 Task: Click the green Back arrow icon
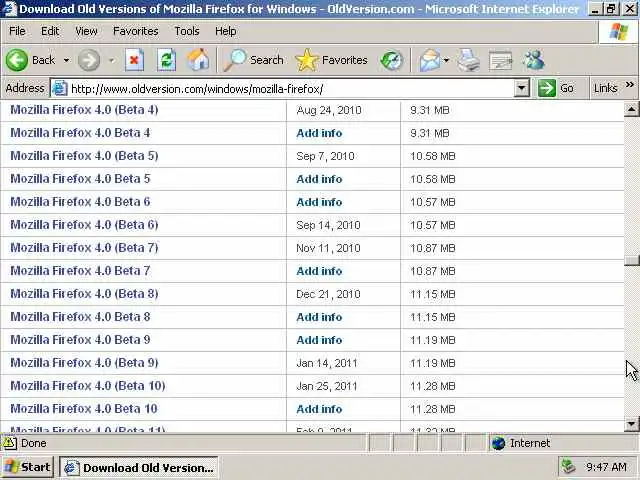(17, 60)
